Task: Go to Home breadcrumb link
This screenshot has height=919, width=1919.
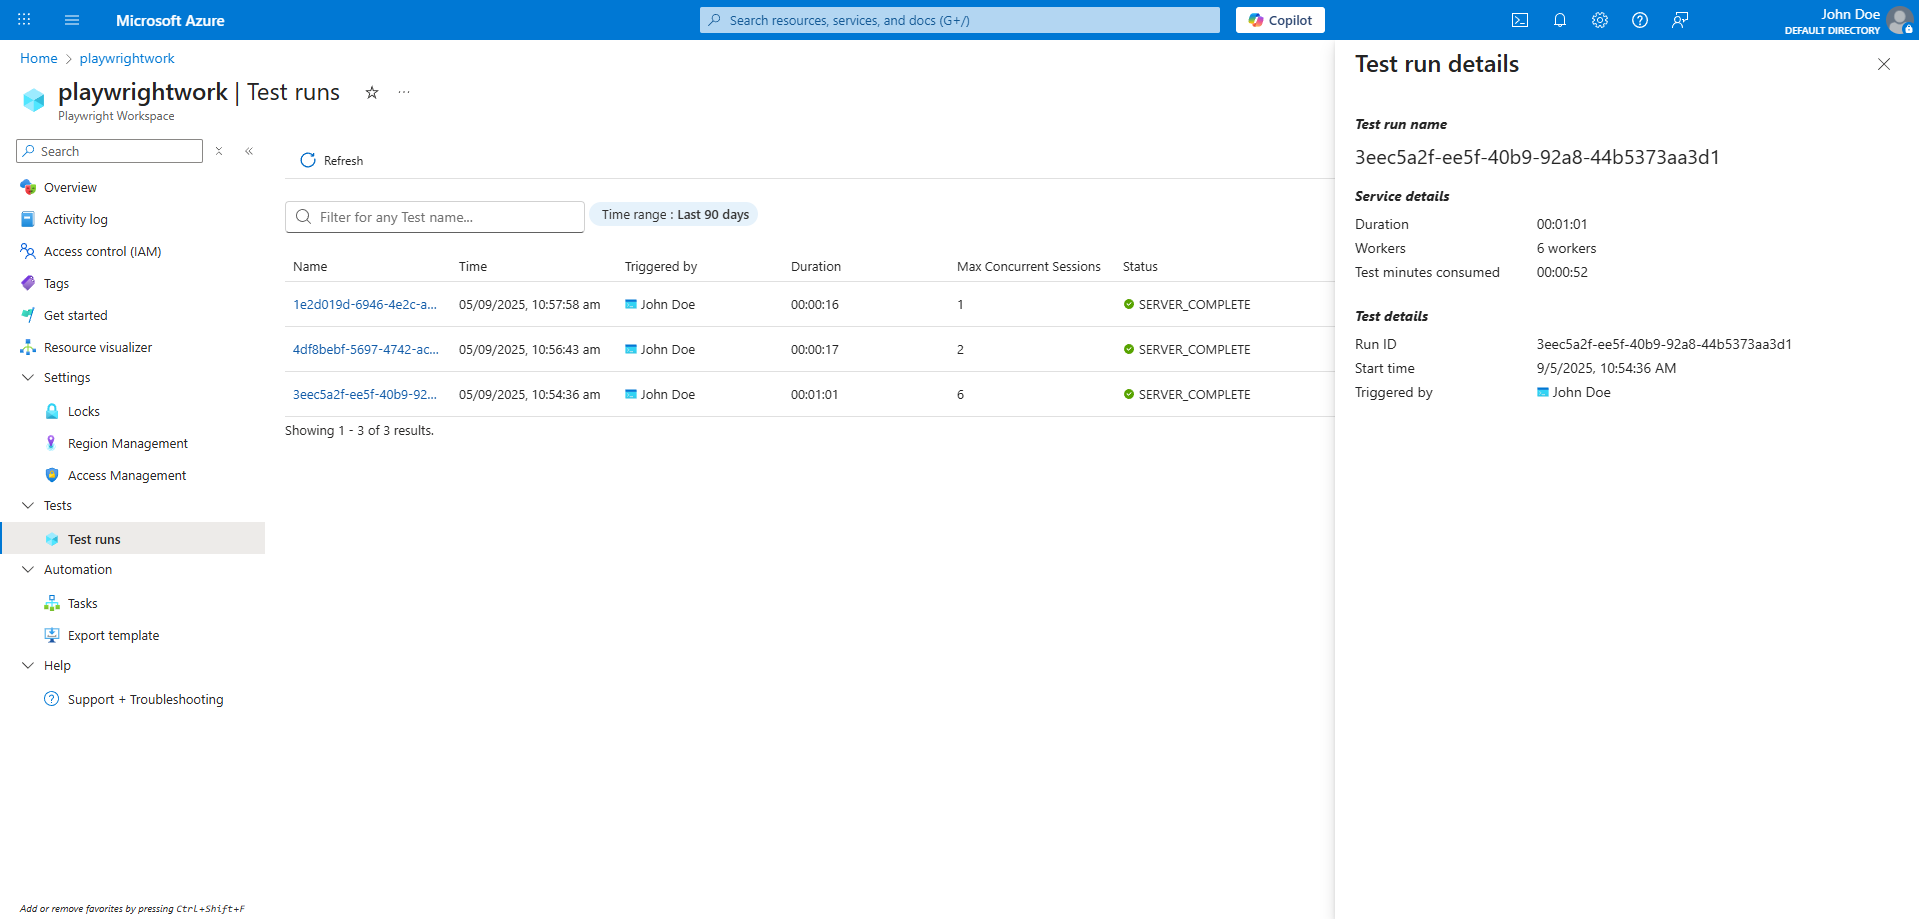Action: tap(38, 58)
